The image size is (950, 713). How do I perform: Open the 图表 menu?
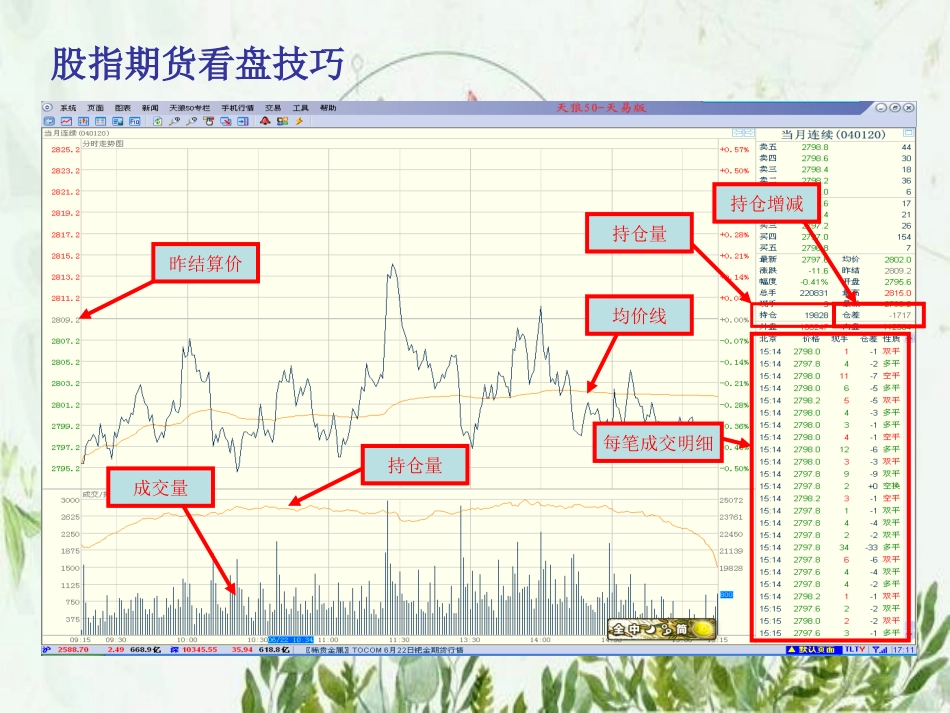(x=123, y=108)
